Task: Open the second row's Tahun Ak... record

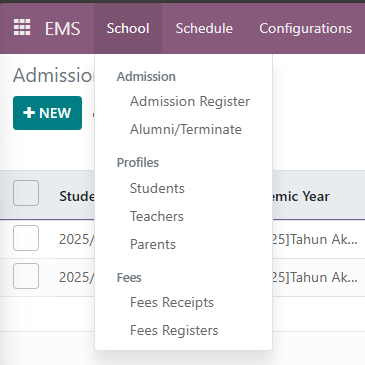Action: coord(315,277)
